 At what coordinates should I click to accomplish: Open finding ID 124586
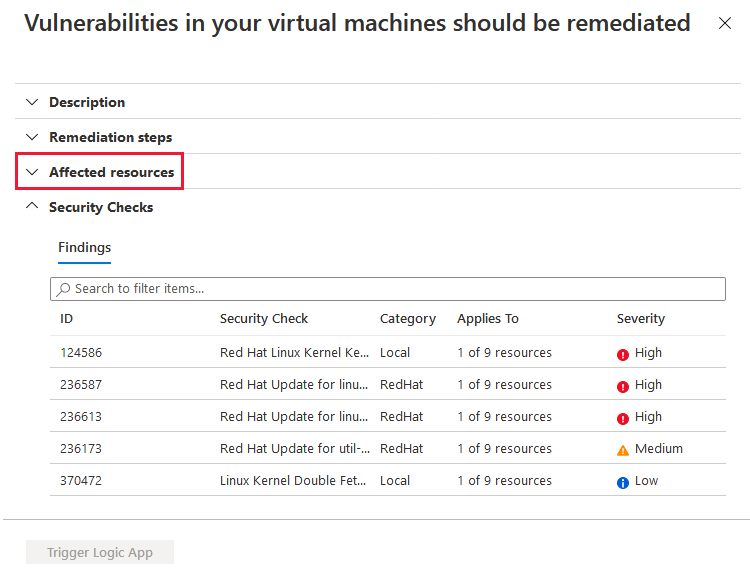coord(81,353)
